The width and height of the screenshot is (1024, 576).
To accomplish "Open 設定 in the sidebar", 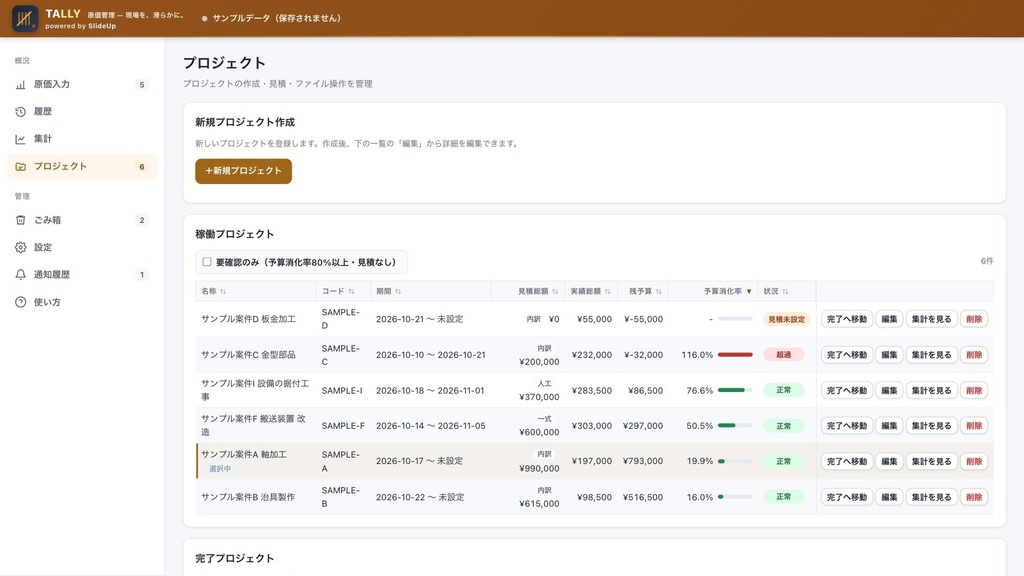I will coord(82,248).
